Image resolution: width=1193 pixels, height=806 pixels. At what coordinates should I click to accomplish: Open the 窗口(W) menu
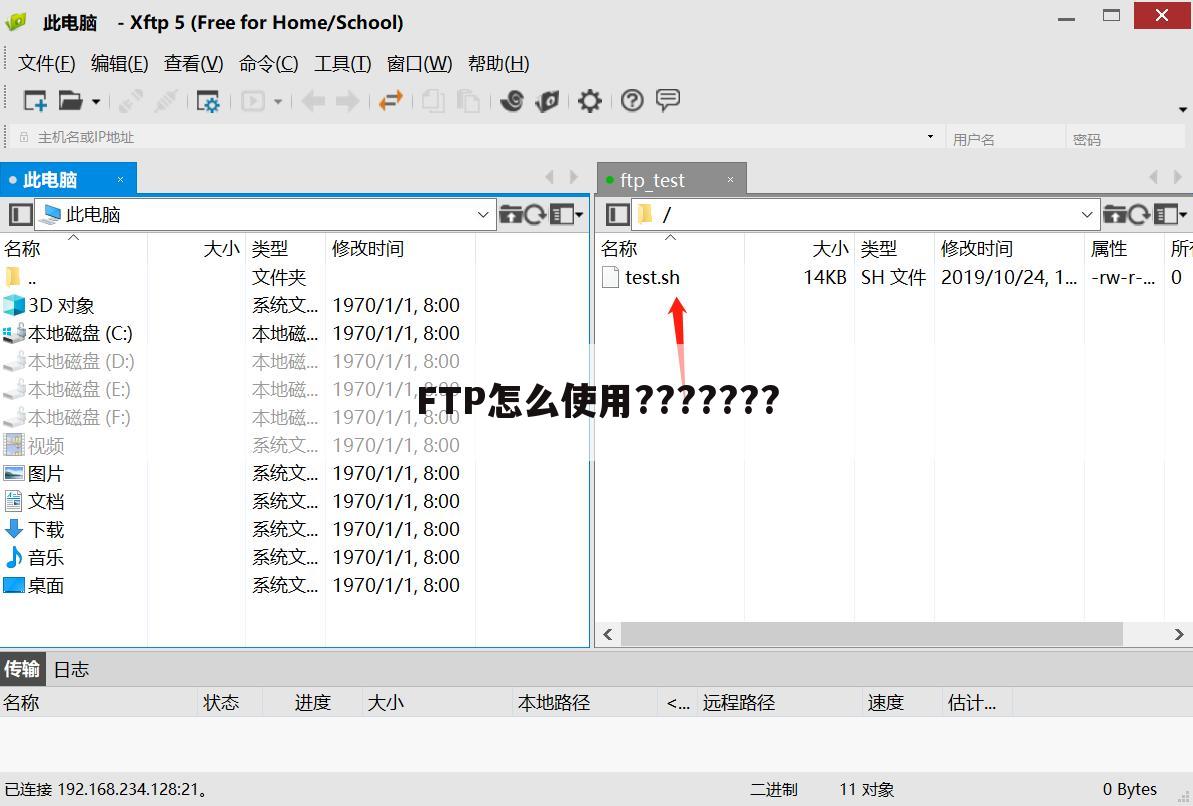point(419,63)
